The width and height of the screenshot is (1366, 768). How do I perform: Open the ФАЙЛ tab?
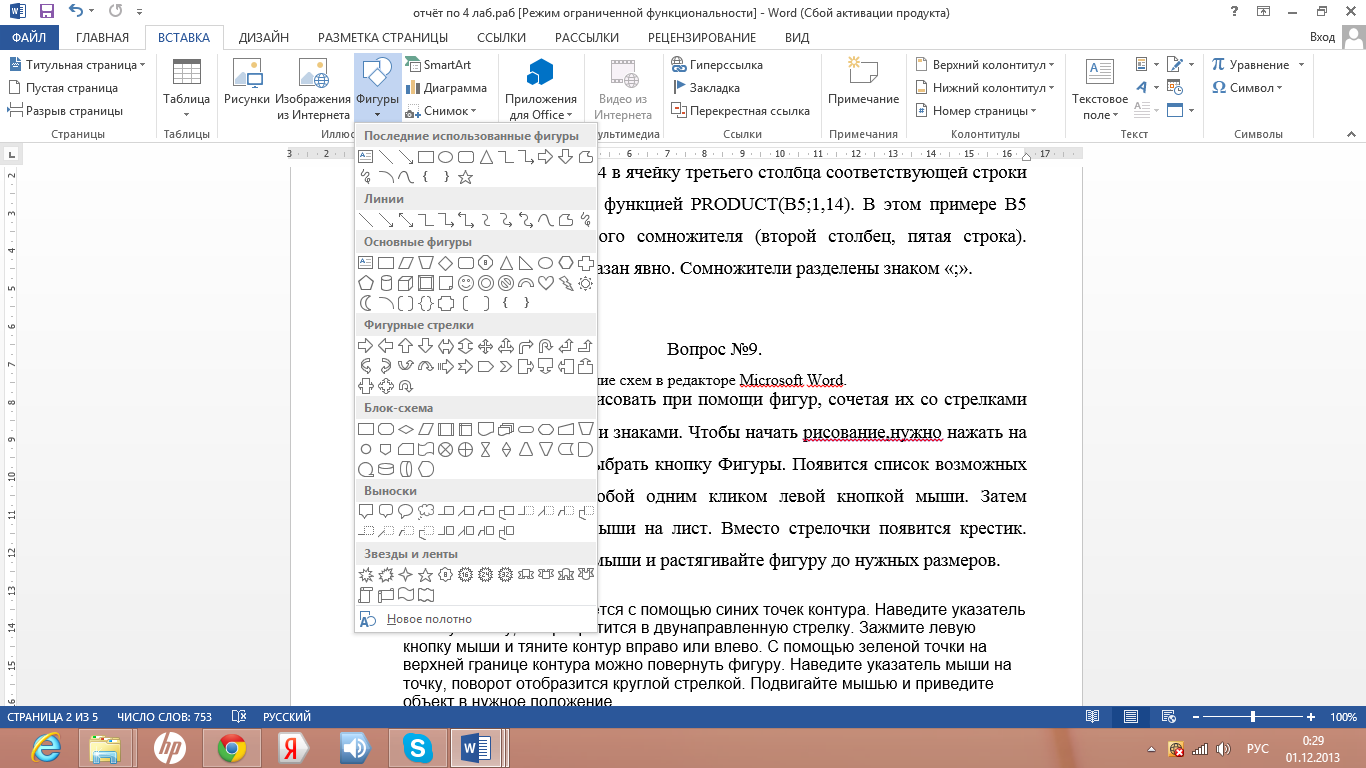coord(30,38)
